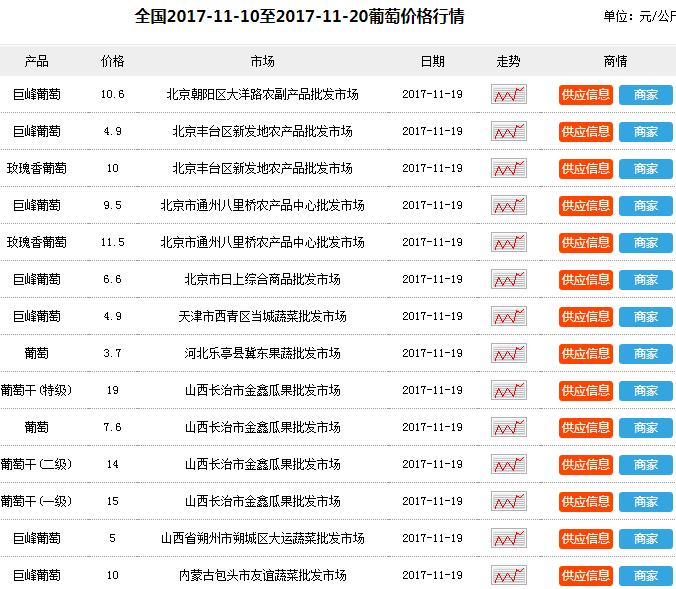Click 商家 button for 玫瑰香葡萄 priced 10
Viewport: 676px width, 589px height.
tap(645, 169)
